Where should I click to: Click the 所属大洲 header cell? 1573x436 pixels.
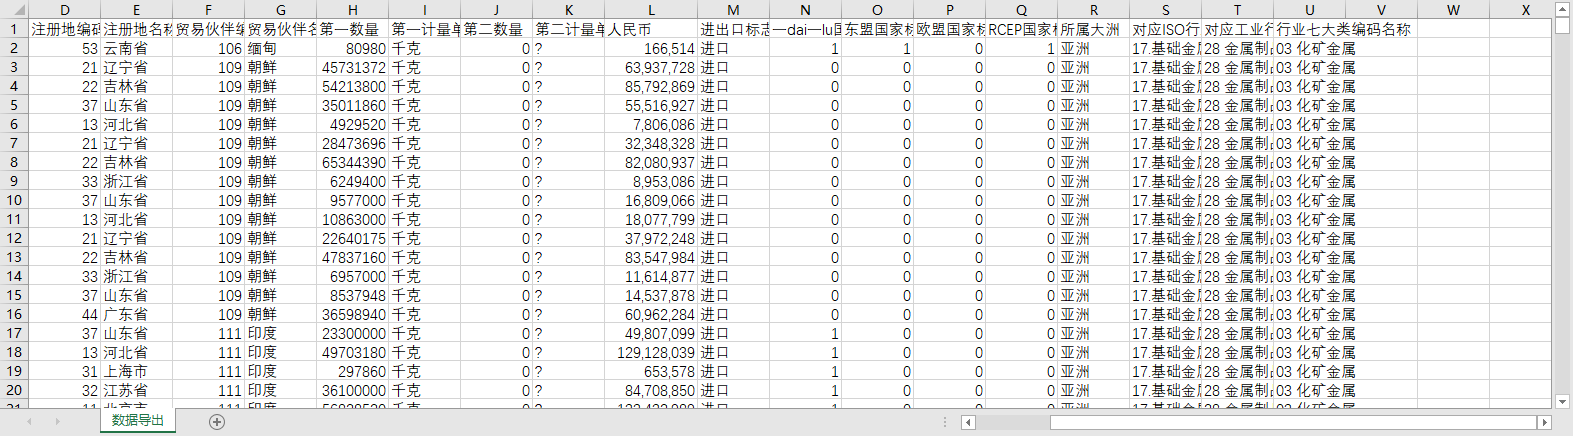[1093, 29]
